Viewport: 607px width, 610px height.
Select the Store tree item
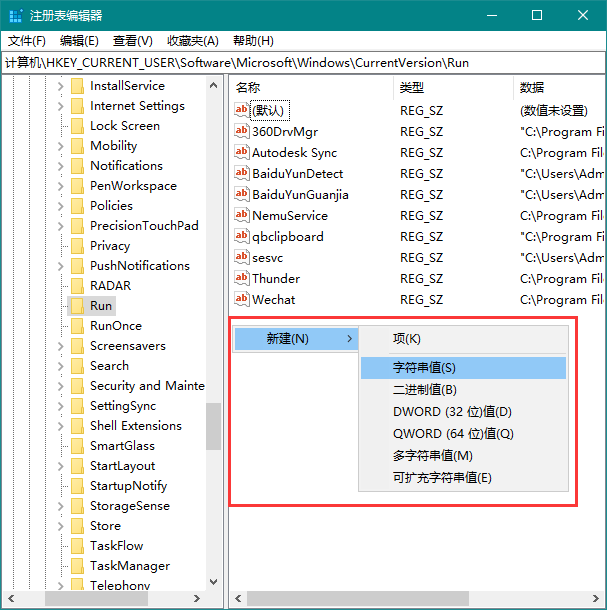click(x=105, y=526)
